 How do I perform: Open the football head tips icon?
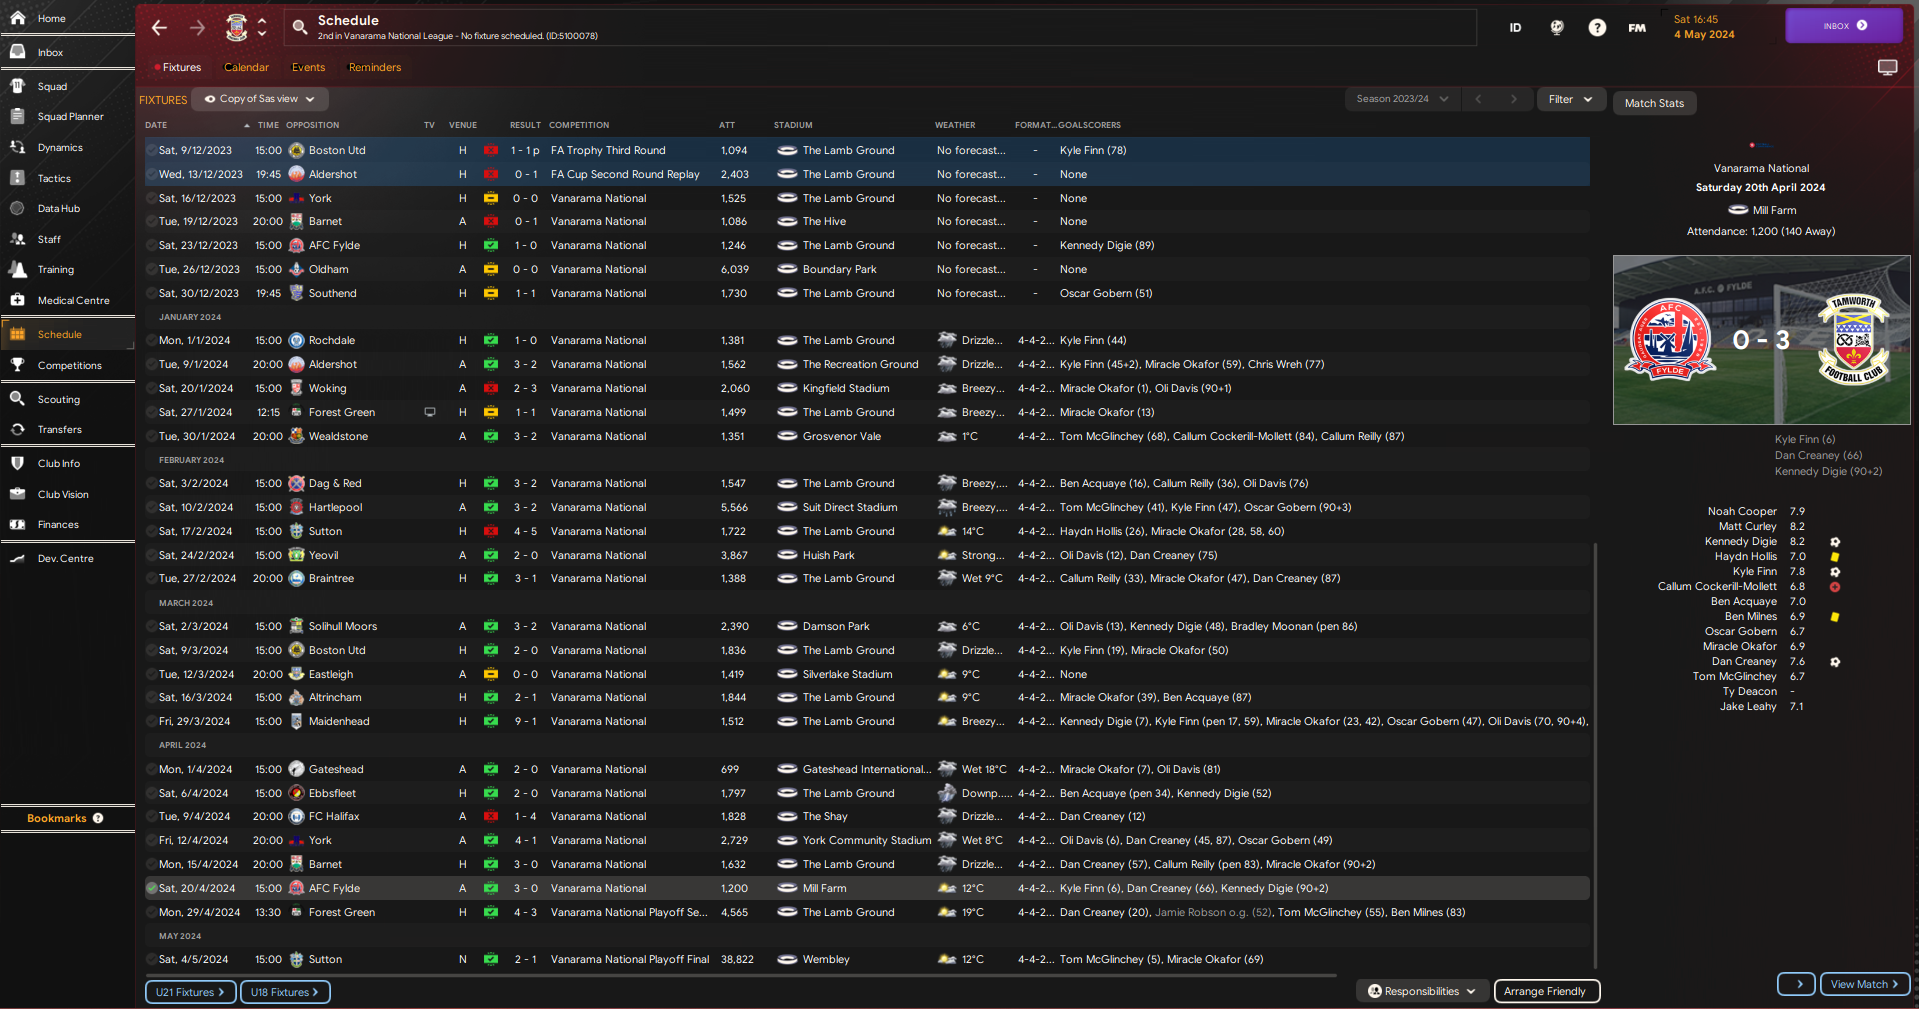point(1557,28)
